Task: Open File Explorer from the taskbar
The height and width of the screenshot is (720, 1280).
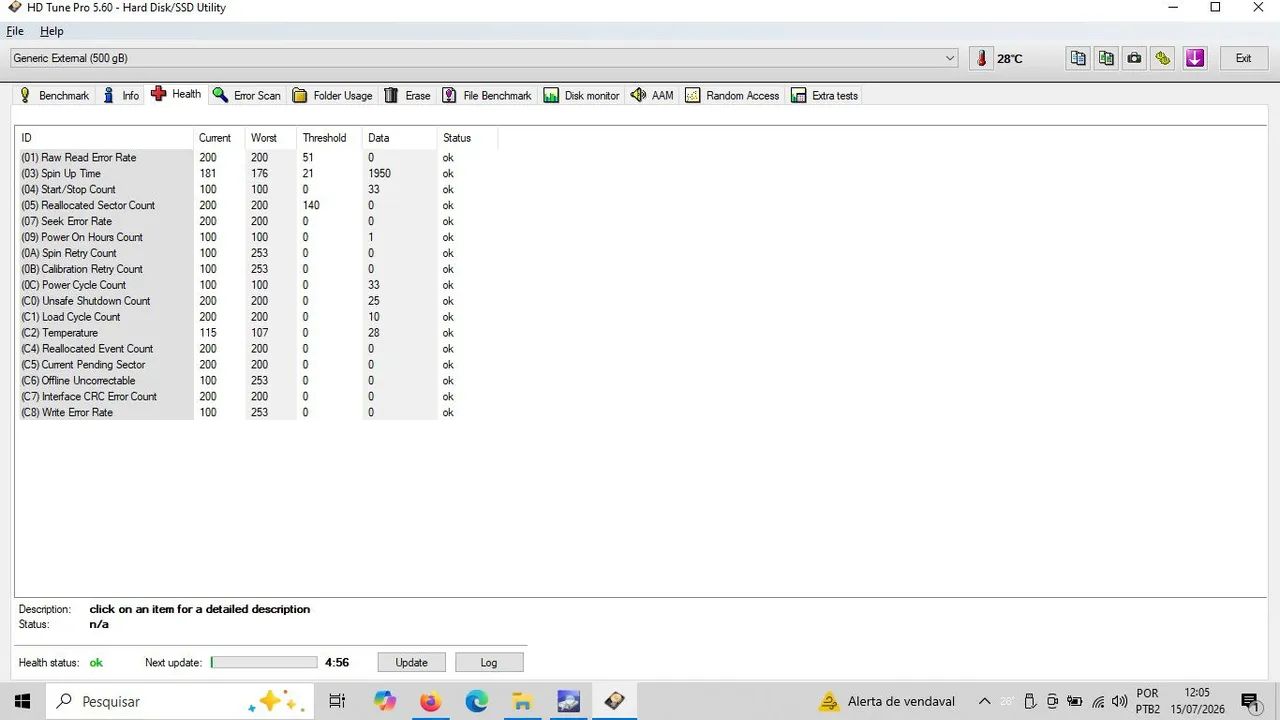Action: [522, 701]
